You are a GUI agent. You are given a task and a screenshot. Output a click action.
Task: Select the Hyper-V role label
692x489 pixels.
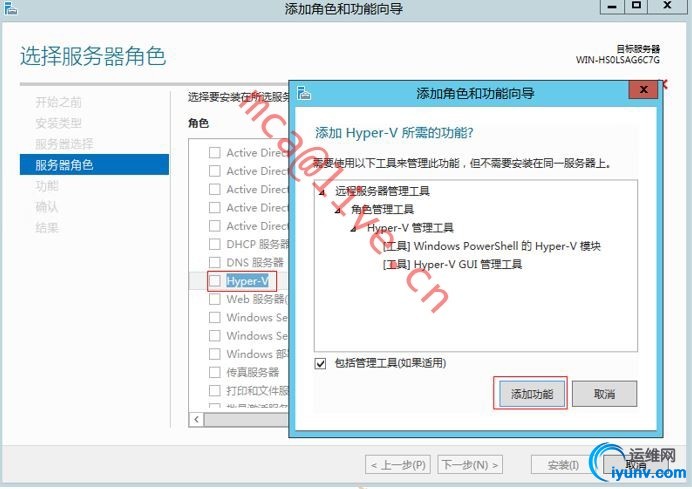[247, 281]
